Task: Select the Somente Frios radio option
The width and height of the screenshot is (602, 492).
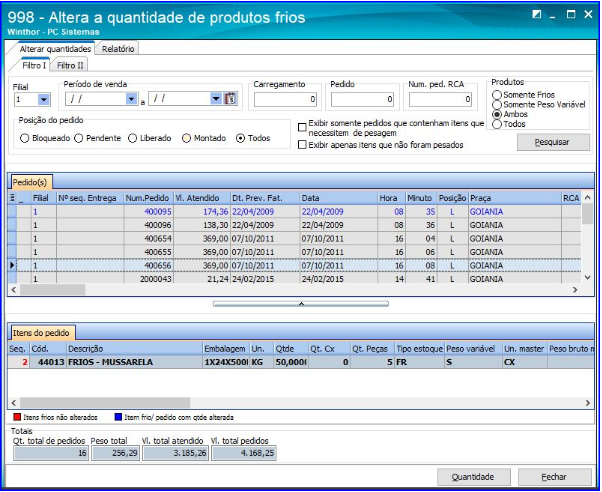Action: [497, 94]
